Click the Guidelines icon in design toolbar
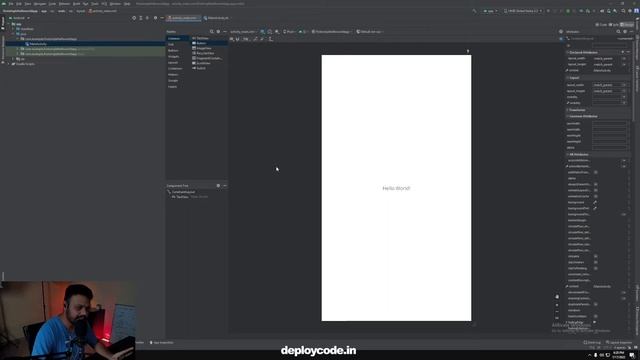 [x=271, y=39]
